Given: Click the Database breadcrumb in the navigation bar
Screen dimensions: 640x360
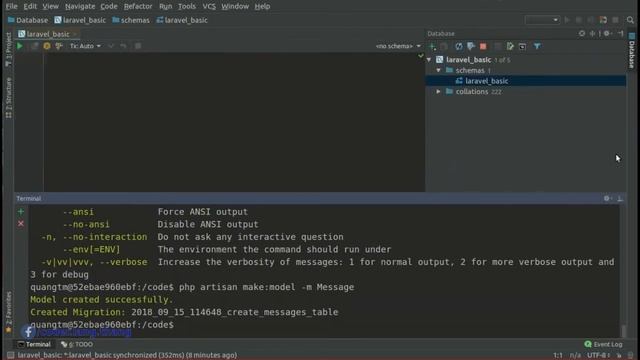Looking at the screenshot, I should tap(28, 20).
